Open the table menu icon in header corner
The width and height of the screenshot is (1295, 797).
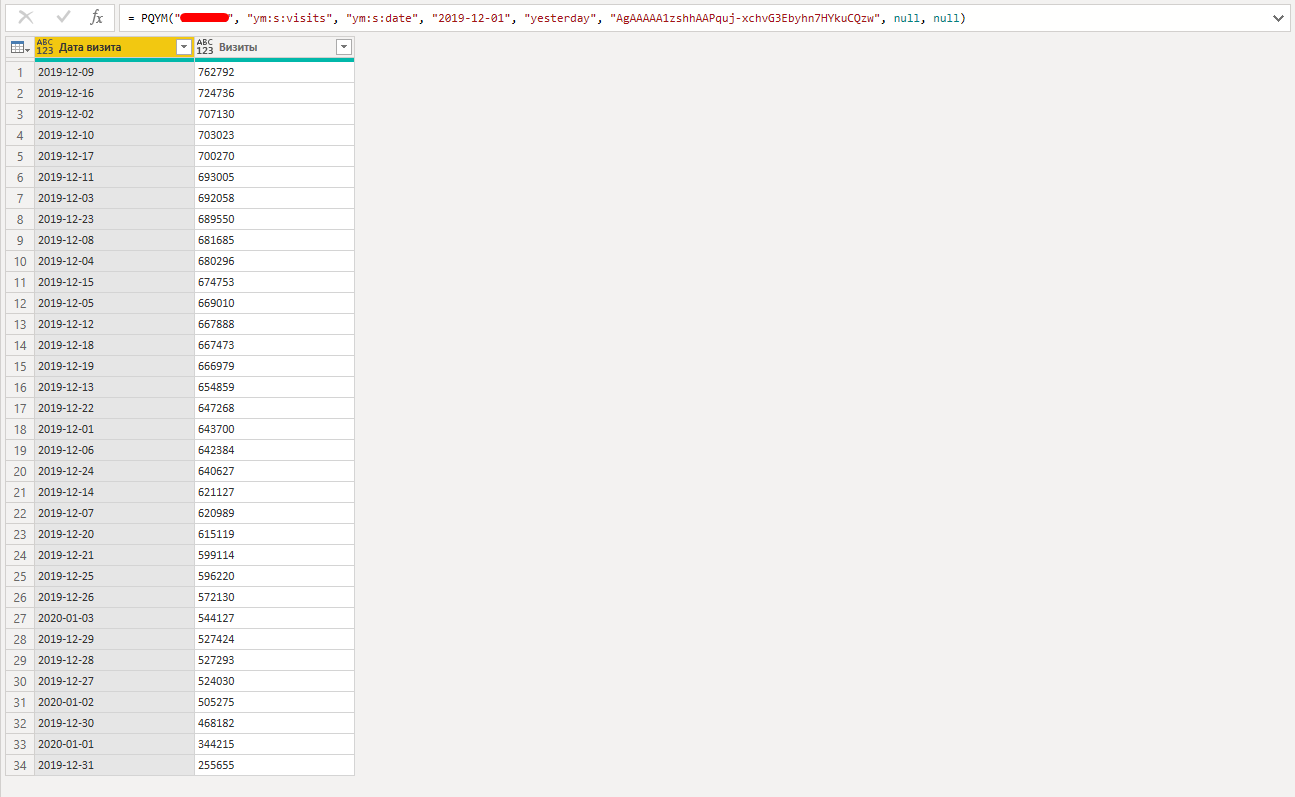pyautogui.click(x=20, y=47)
